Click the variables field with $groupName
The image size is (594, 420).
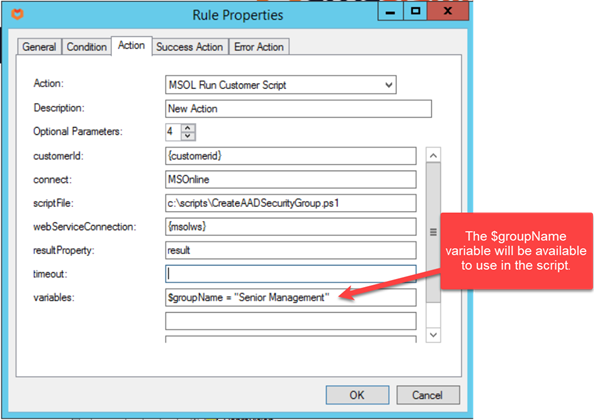coord(291,298)
